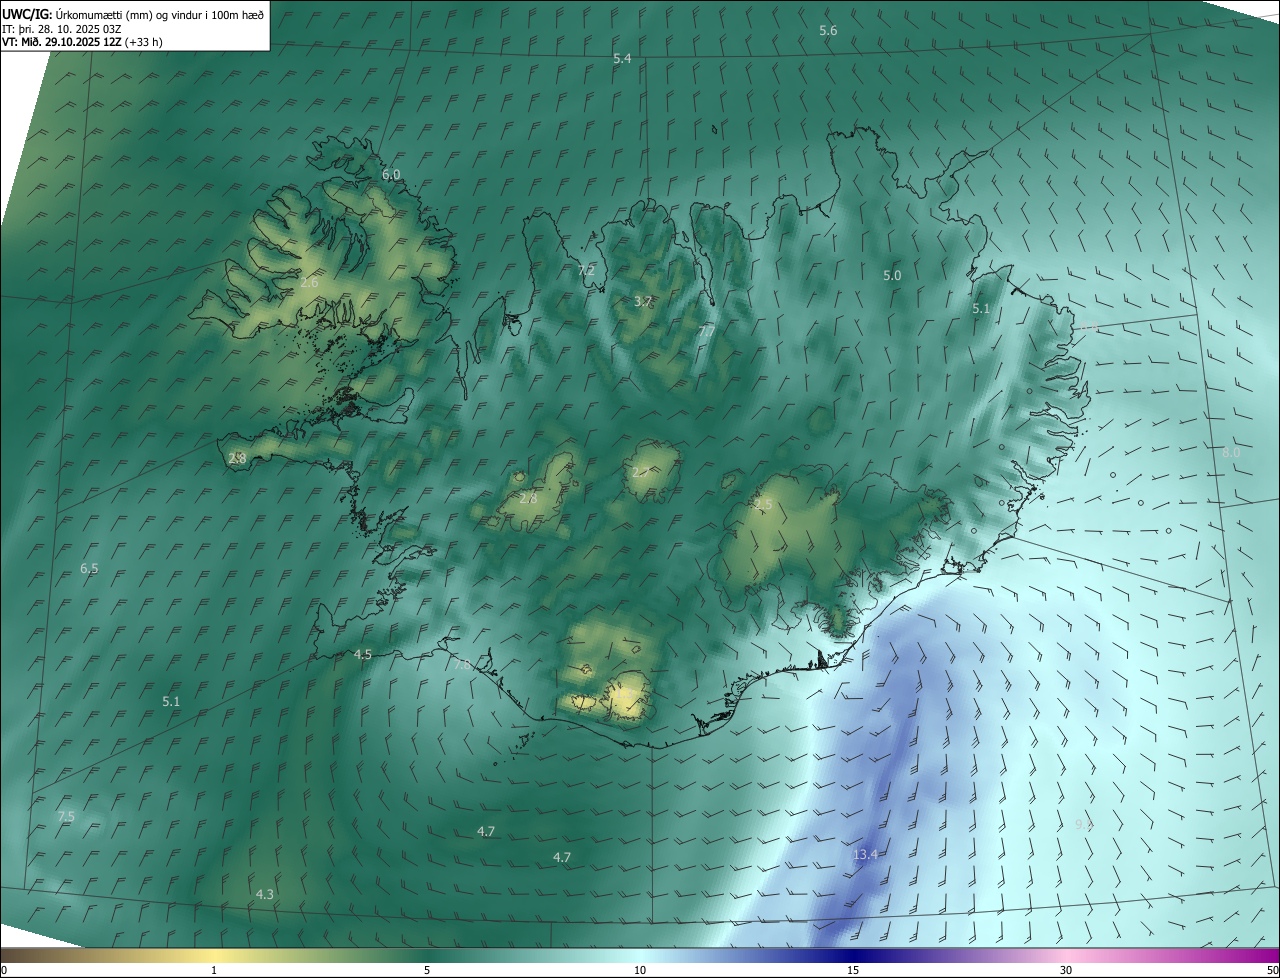Click the 6.5 value label
Viewport: 1280px width, 978px height.
pyautogui.click(x=89, y=568)
